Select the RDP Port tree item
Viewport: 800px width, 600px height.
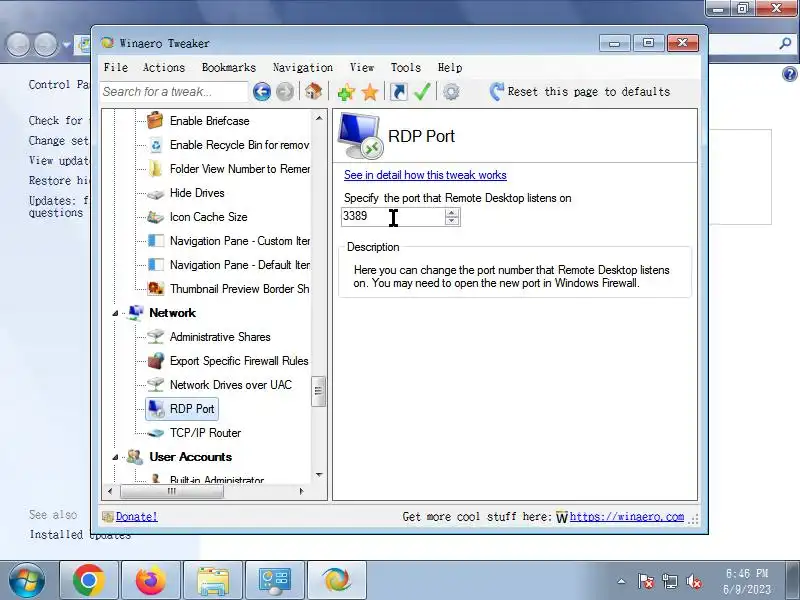pyautogui.click(x=192, y=409)
